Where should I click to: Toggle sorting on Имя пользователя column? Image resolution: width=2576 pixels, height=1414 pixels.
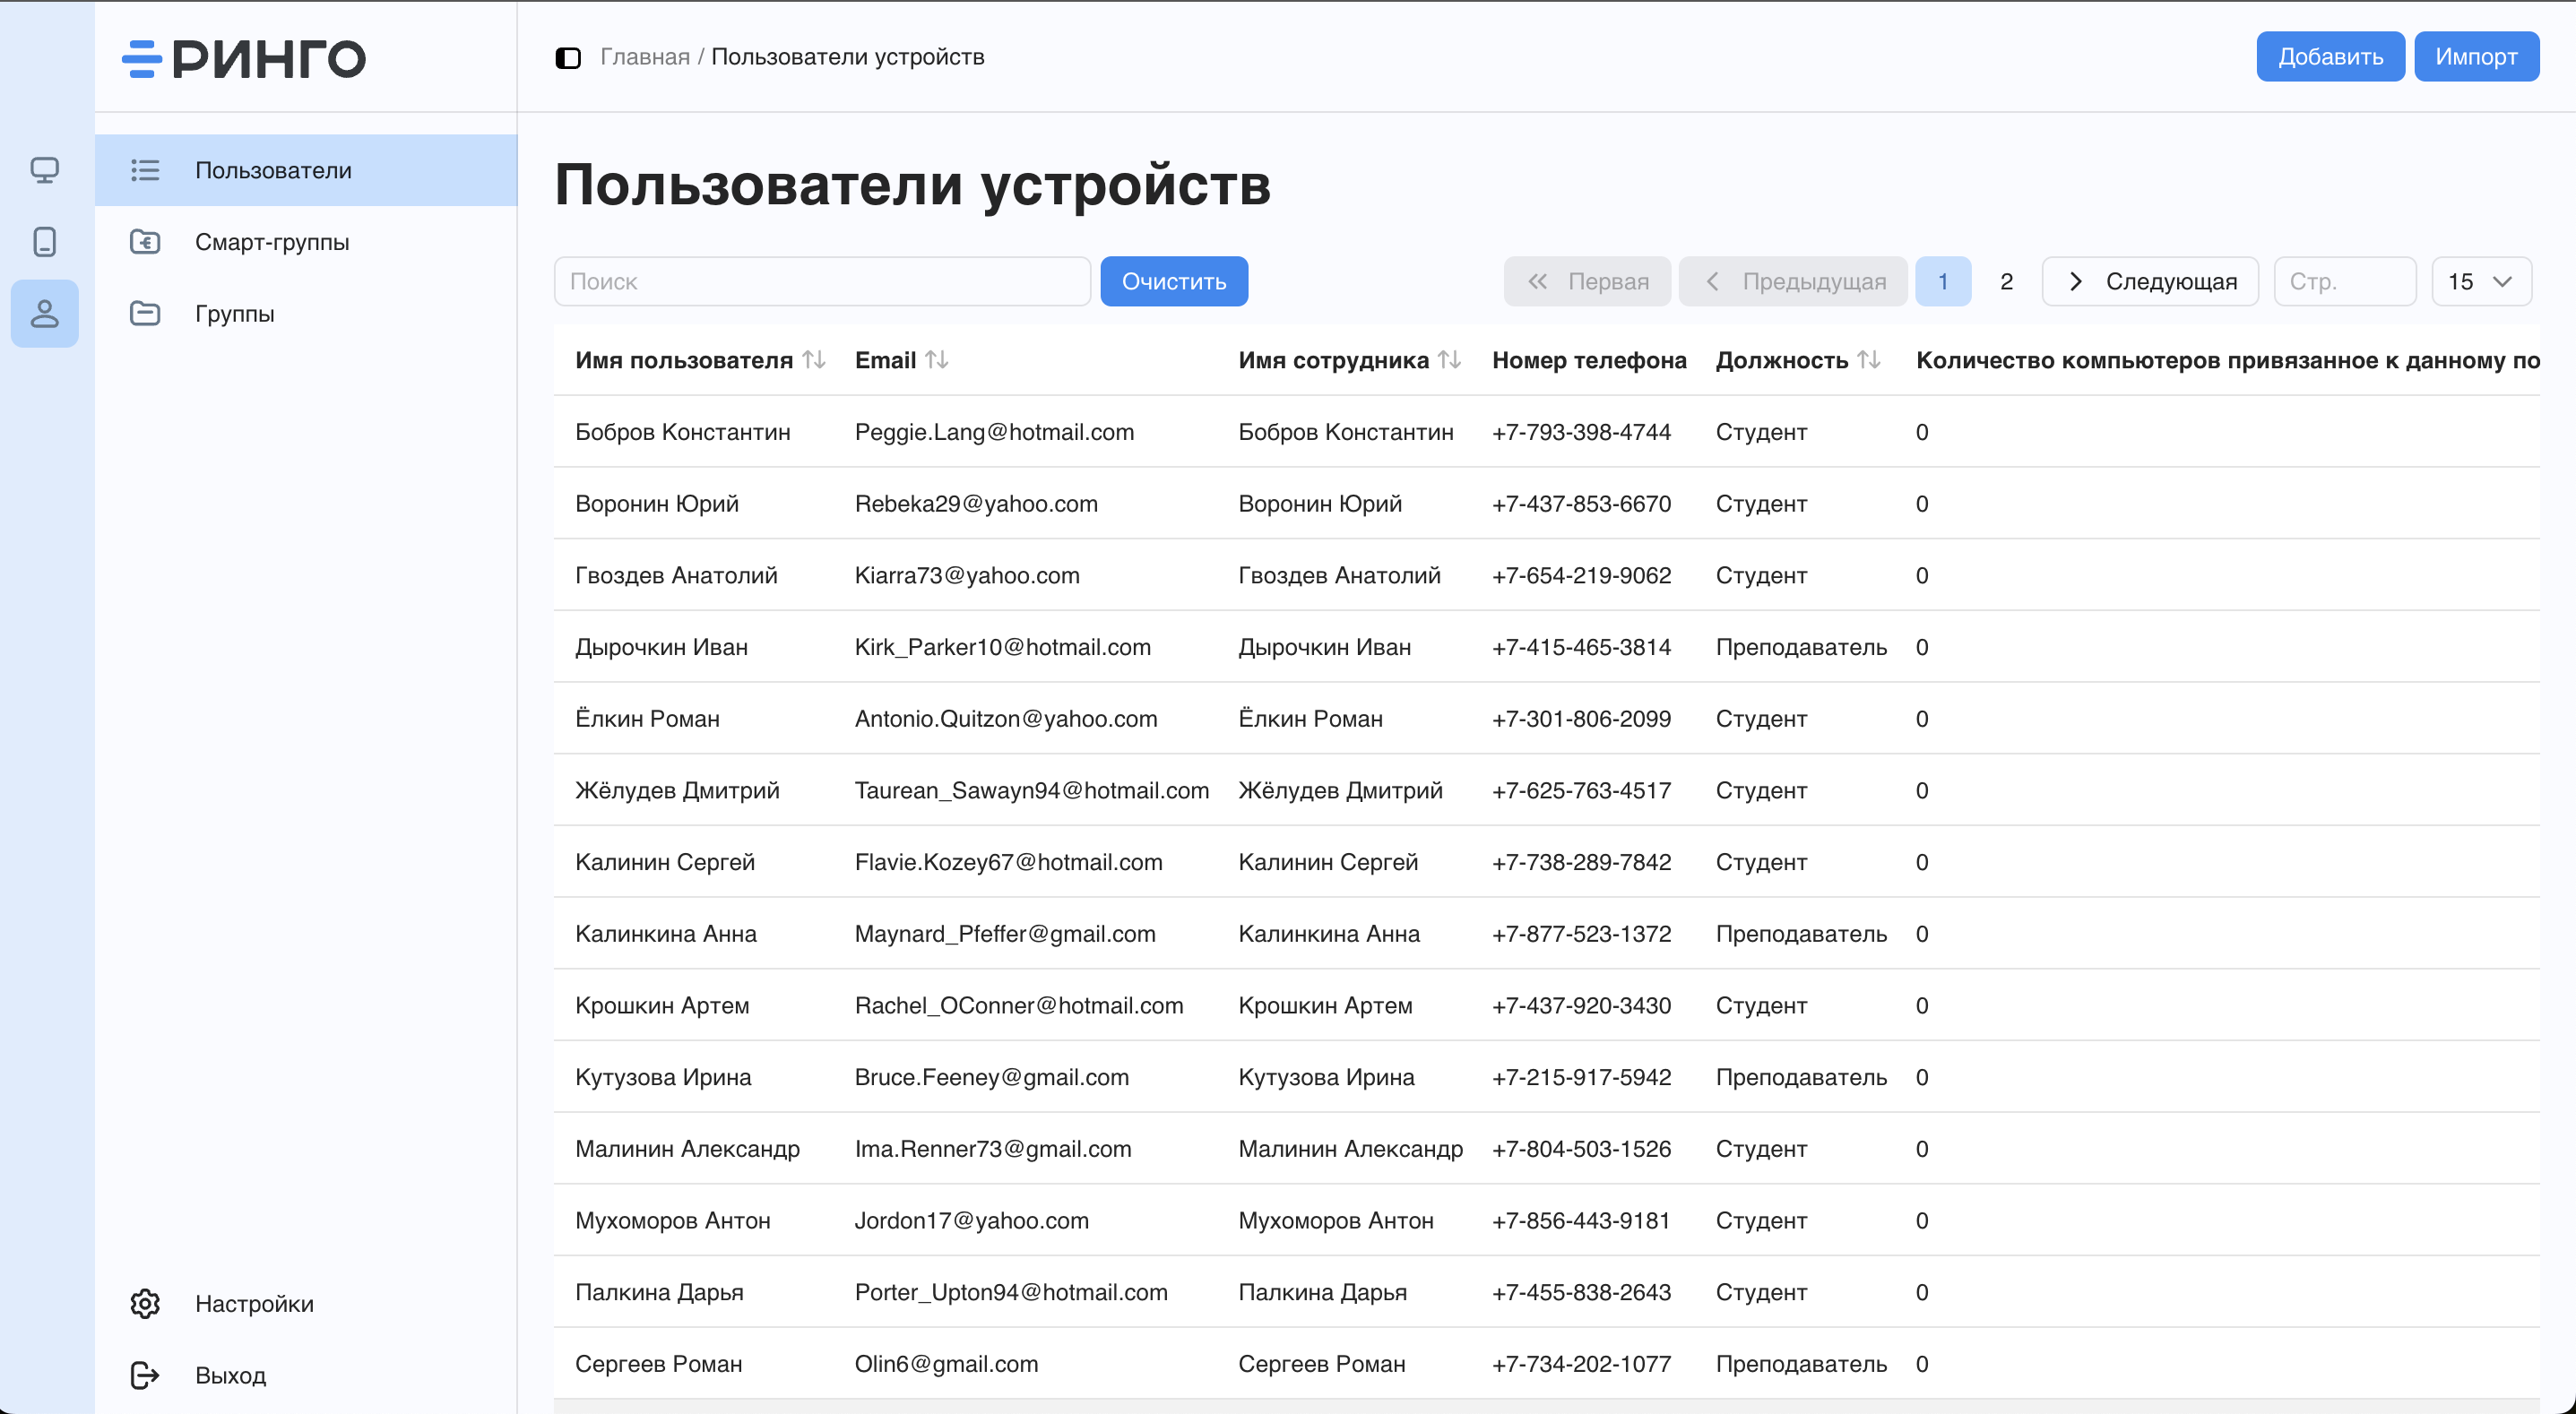point(814,359)
